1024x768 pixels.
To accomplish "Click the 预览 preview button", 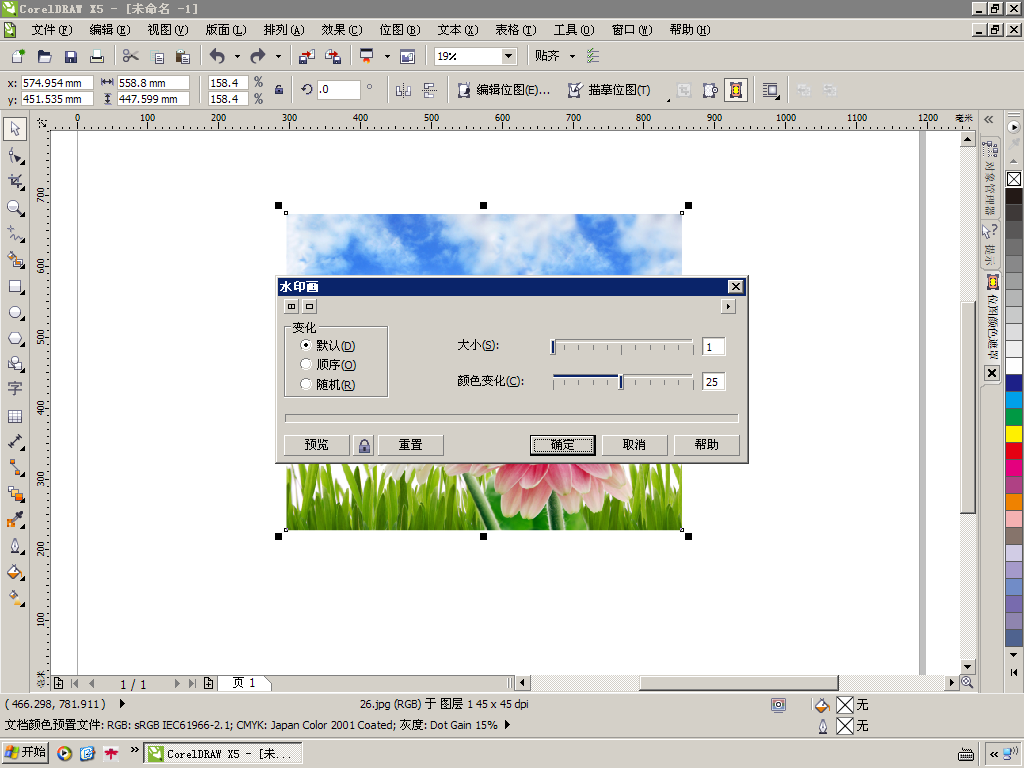I will point(317,445).
